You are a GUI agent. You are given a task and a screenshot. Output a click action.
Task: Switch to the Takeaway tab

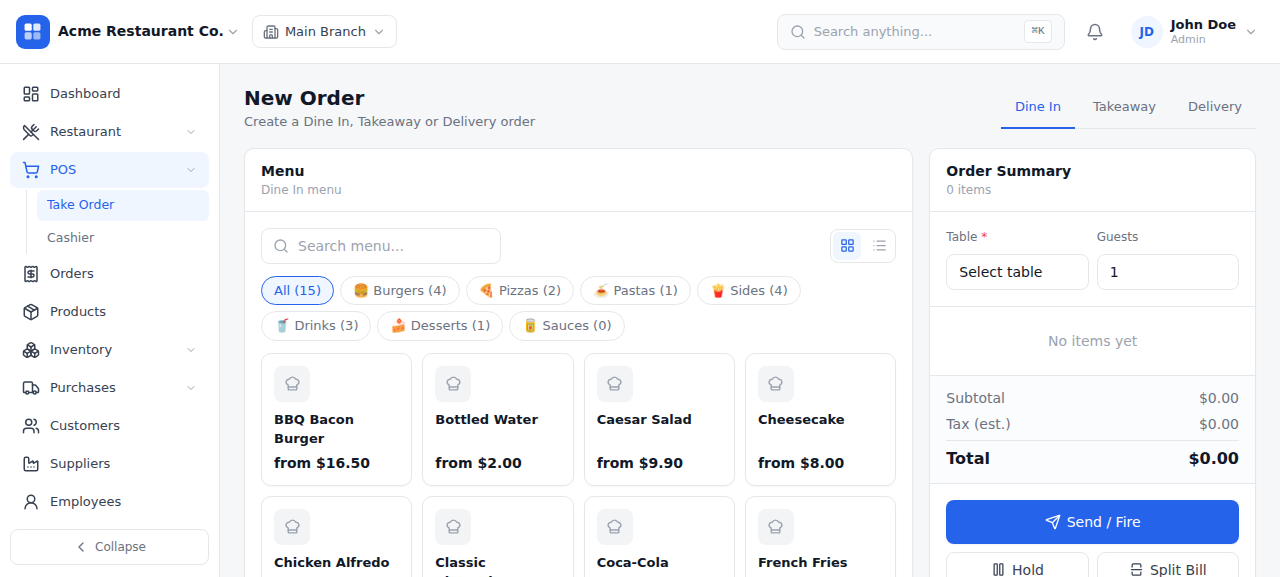pyautogui.click(x=1124, y=107)
